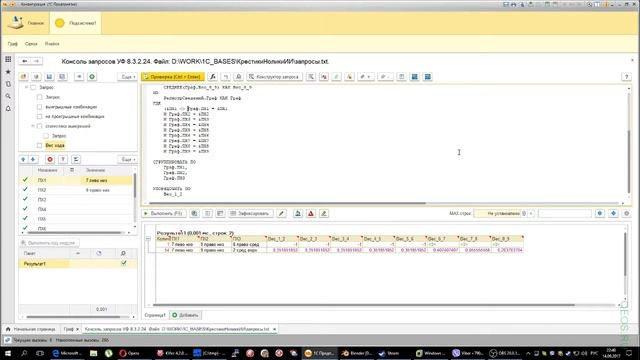Screen dimensions: 640x360
Task: Toggle Результат1 checkbox in batch list
Action: pyautogui.click(x=124, y=263)
